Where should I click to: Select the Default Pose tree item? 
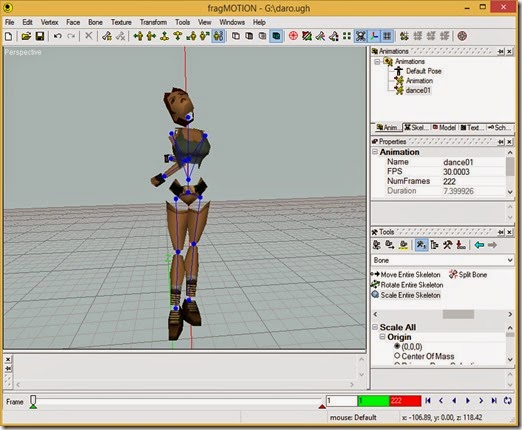(x=424, y=71)
